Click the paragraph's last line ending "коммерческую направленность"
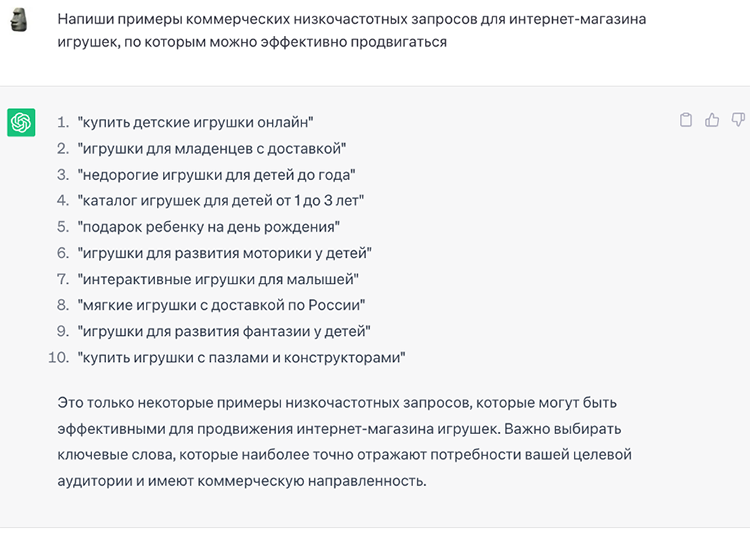The width and height of the screenshot is (750, 533). [x=242, y=481]
